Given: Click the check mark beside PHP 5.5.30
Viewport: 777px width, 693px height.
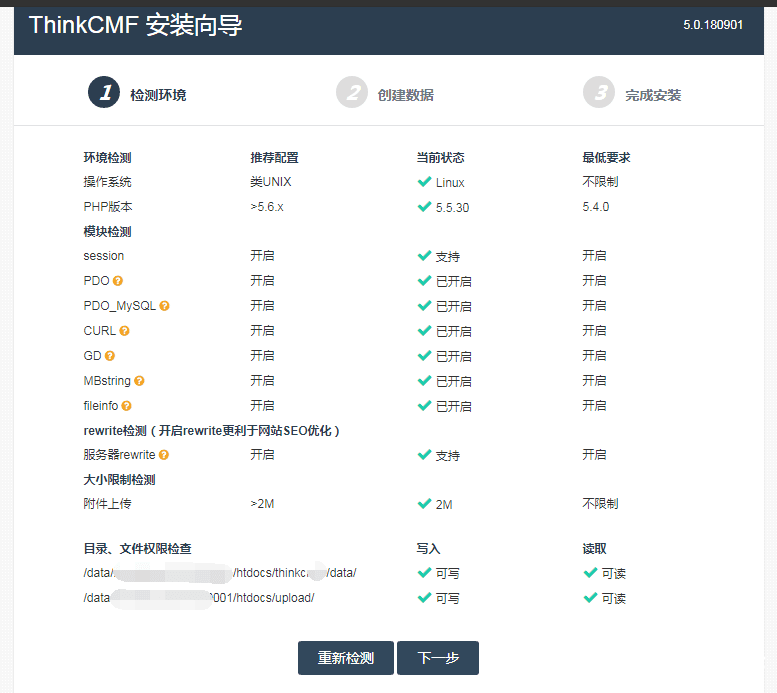Looking at the screenshot, I should point(424,206).
